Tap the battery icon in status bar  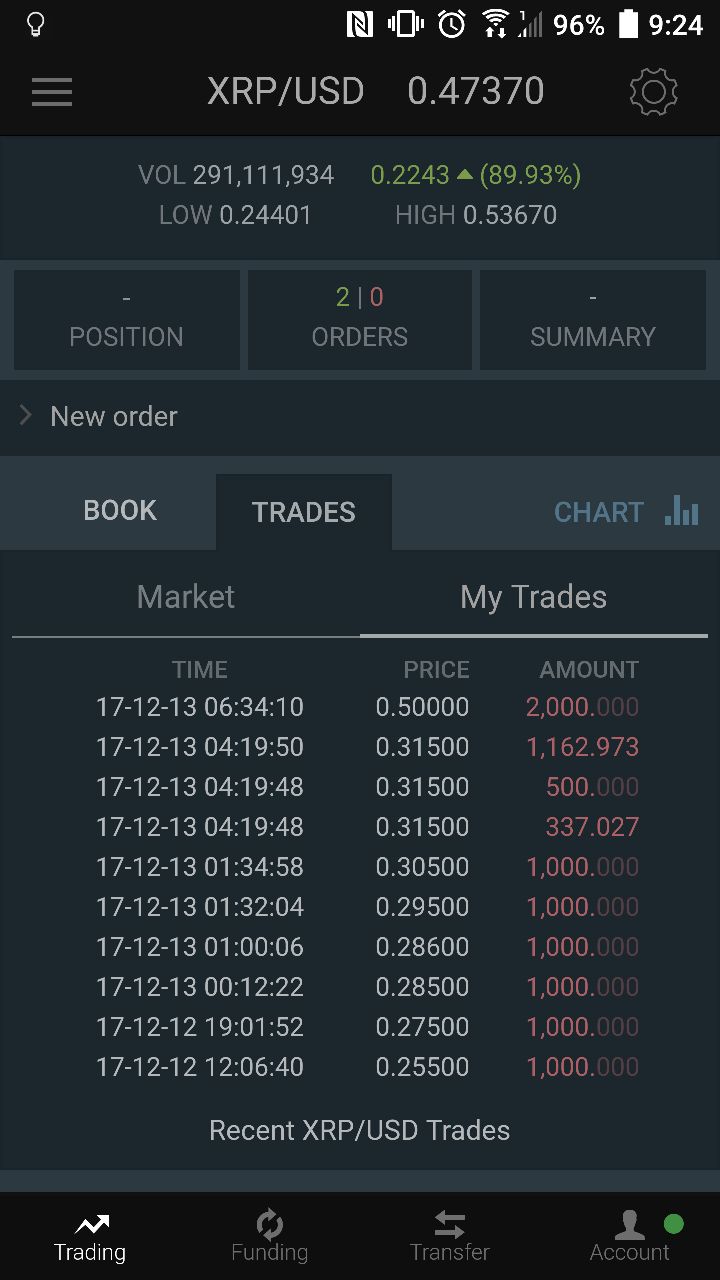pyautogui.click(x=628, y=24)
